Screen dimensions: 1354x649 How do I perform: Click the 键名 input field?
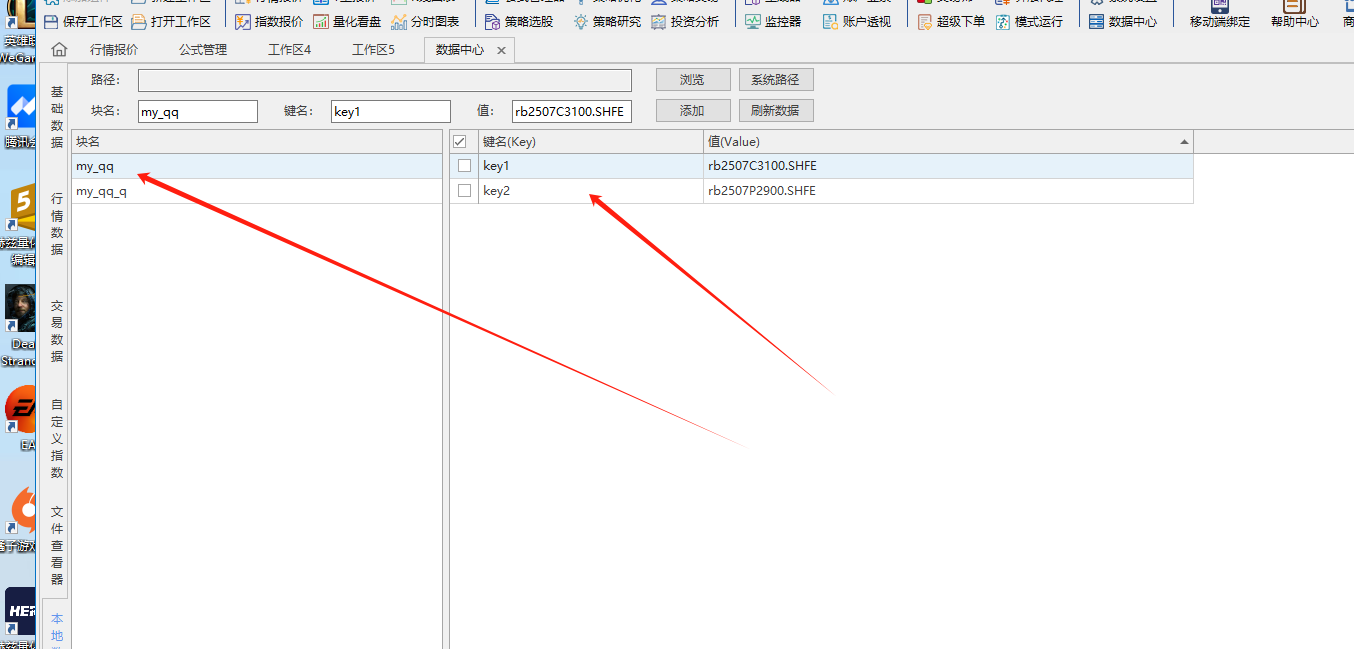[x=391, y=112]
